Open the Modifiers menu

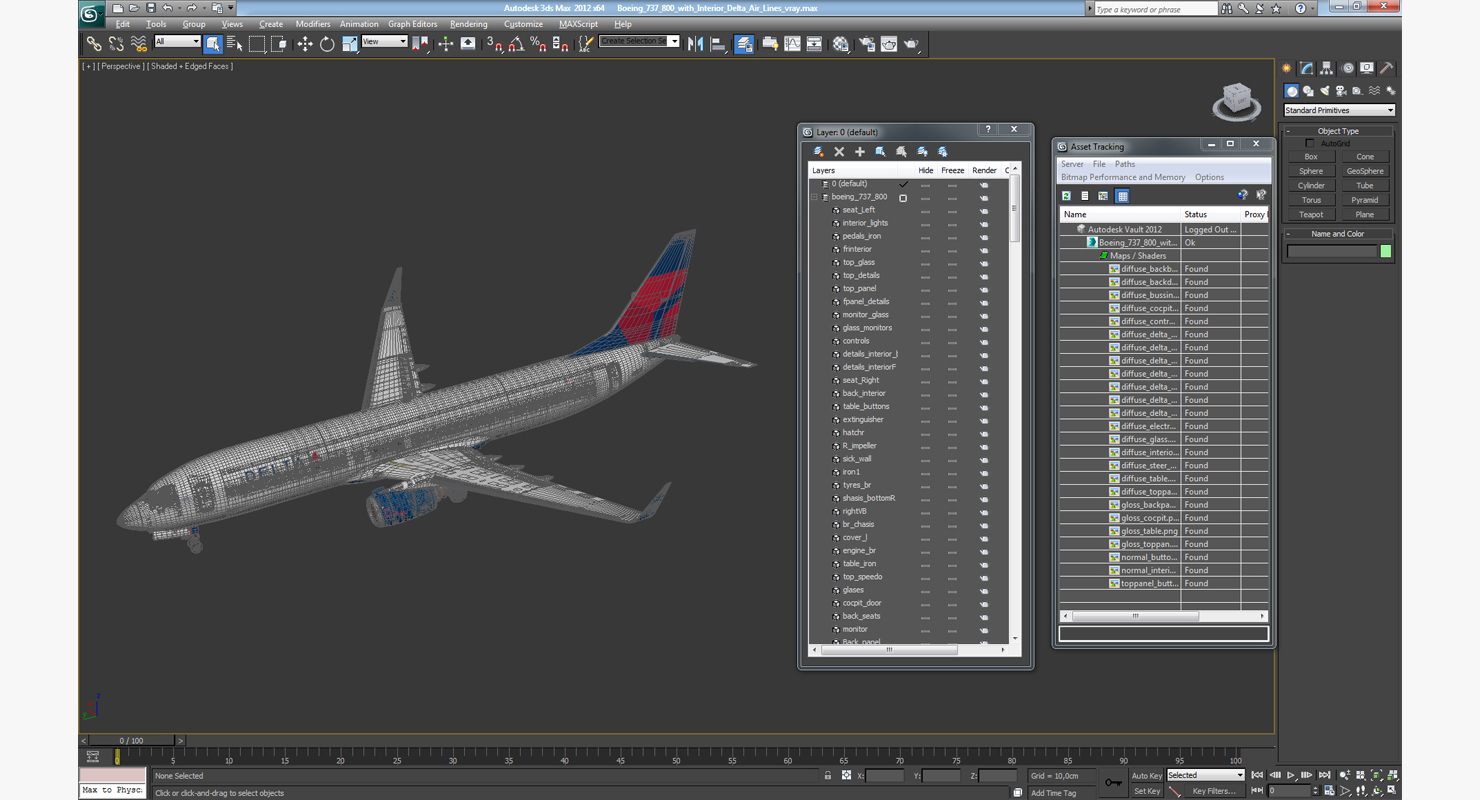coord(313,24)
